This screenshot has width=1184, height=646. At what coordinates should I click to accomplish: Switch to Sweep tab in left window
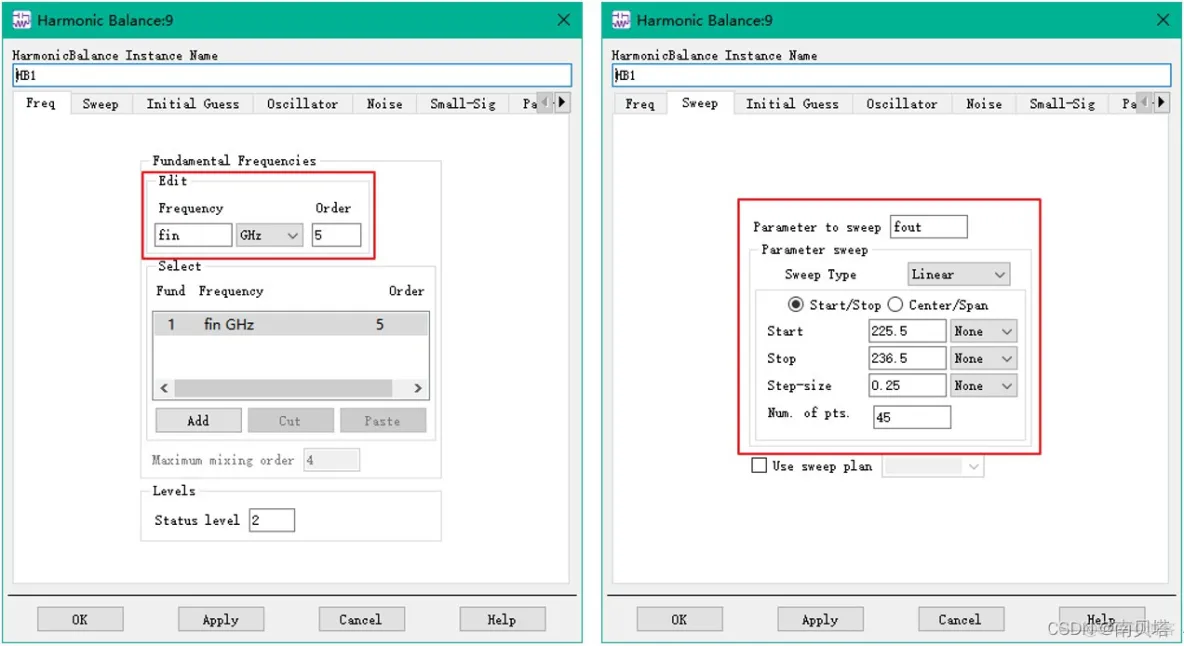[x=100, y=104]
